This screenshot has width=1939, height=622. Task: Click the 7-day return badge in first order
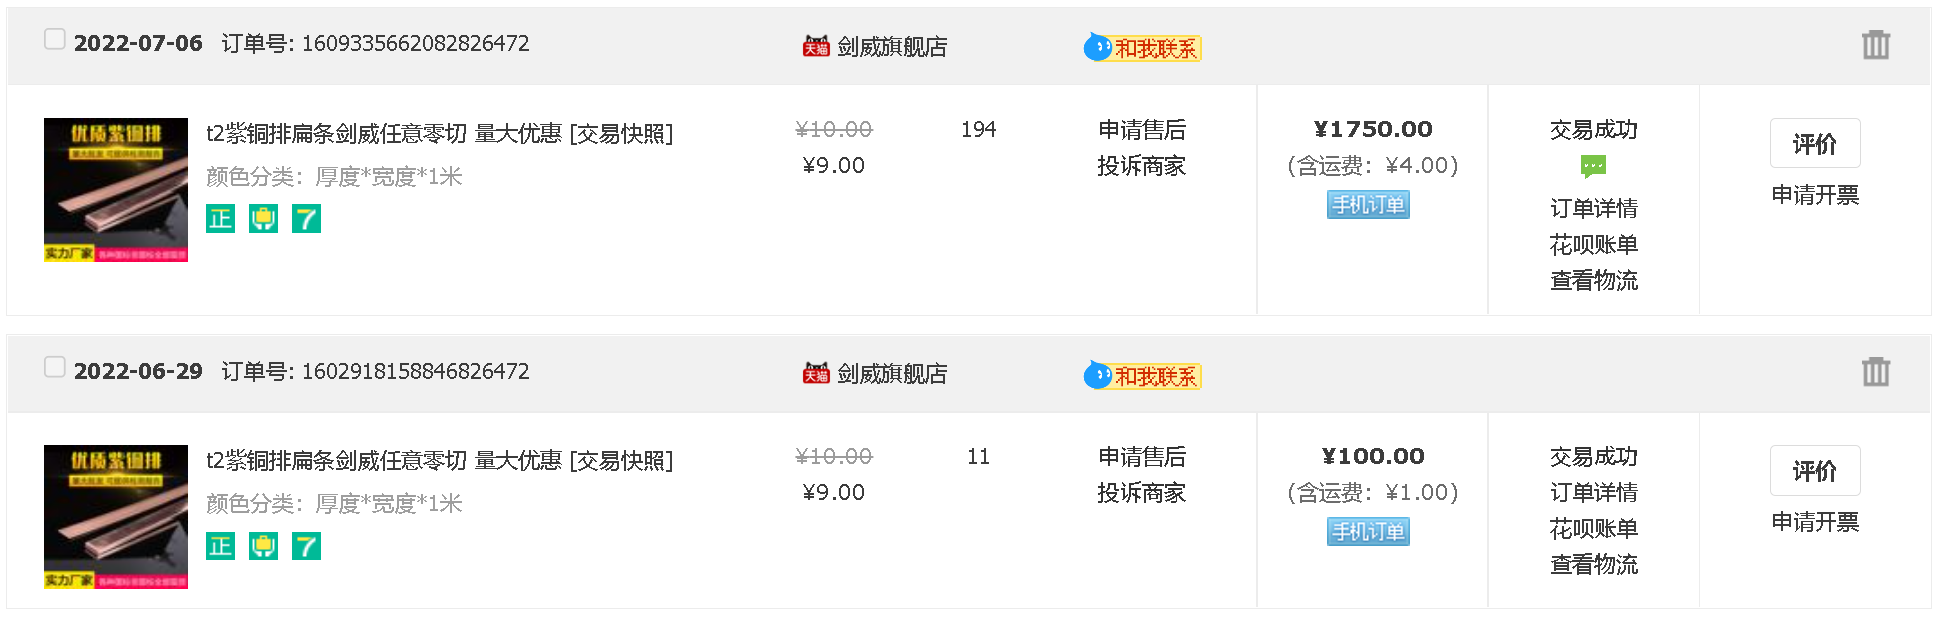306,218
